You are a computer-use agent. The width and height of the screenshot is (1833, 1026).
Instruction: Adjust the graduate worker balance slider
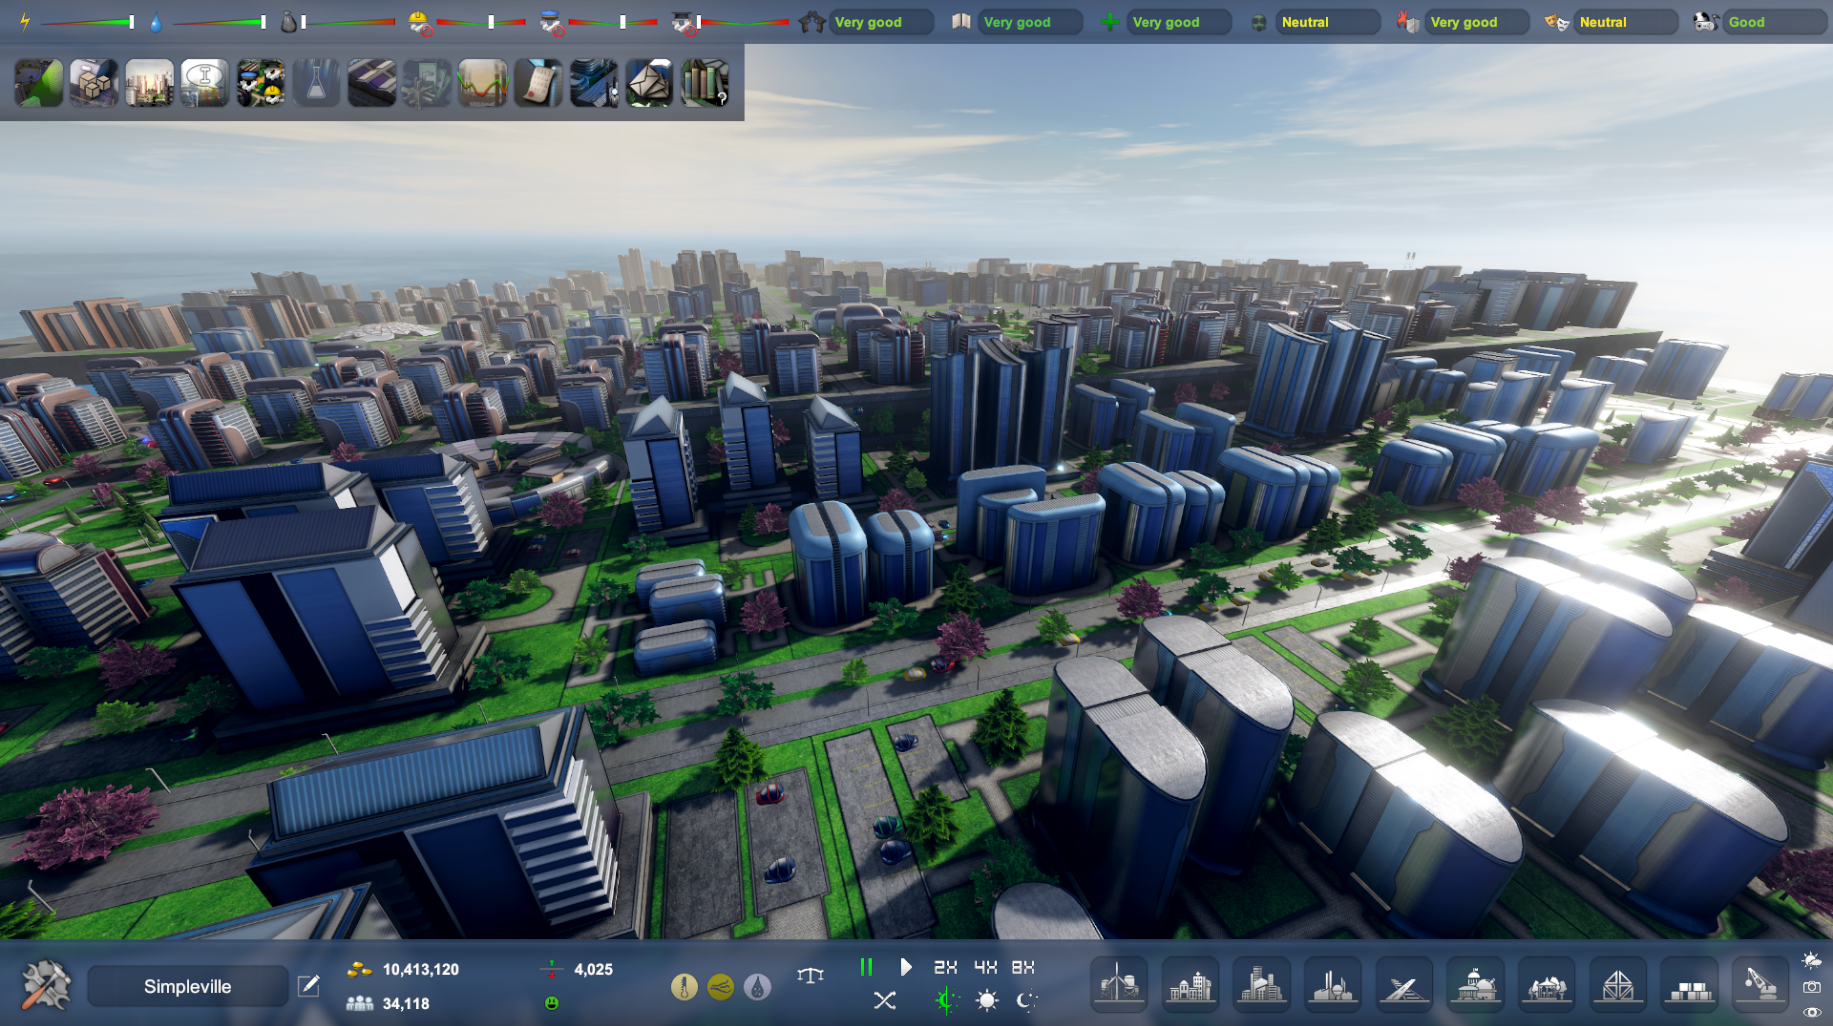744,22
